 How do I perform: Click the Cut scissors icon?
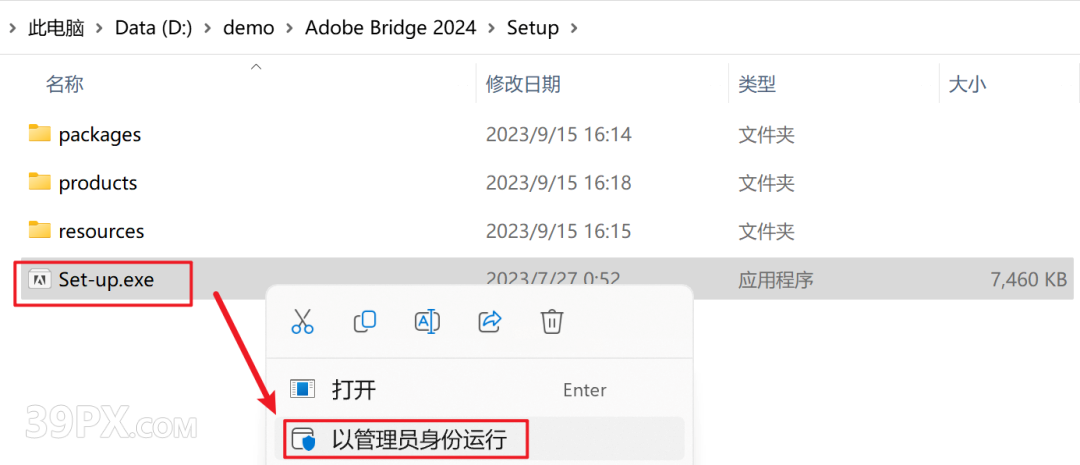[x=302, y=321]
